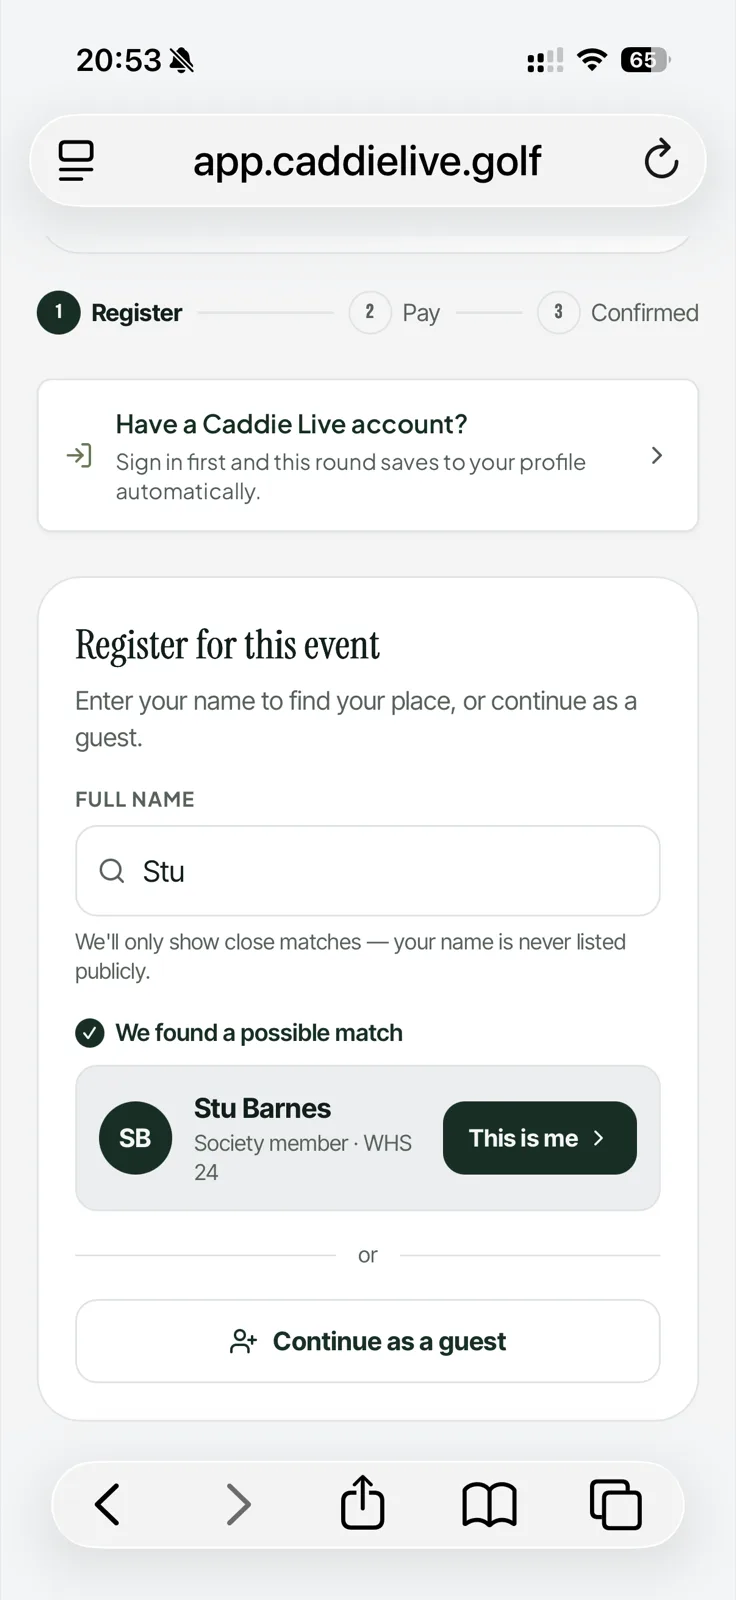Tap the Safari forward arrow
The width and height of the screenshot is (736, 1600).
(x=238, y=1504)
